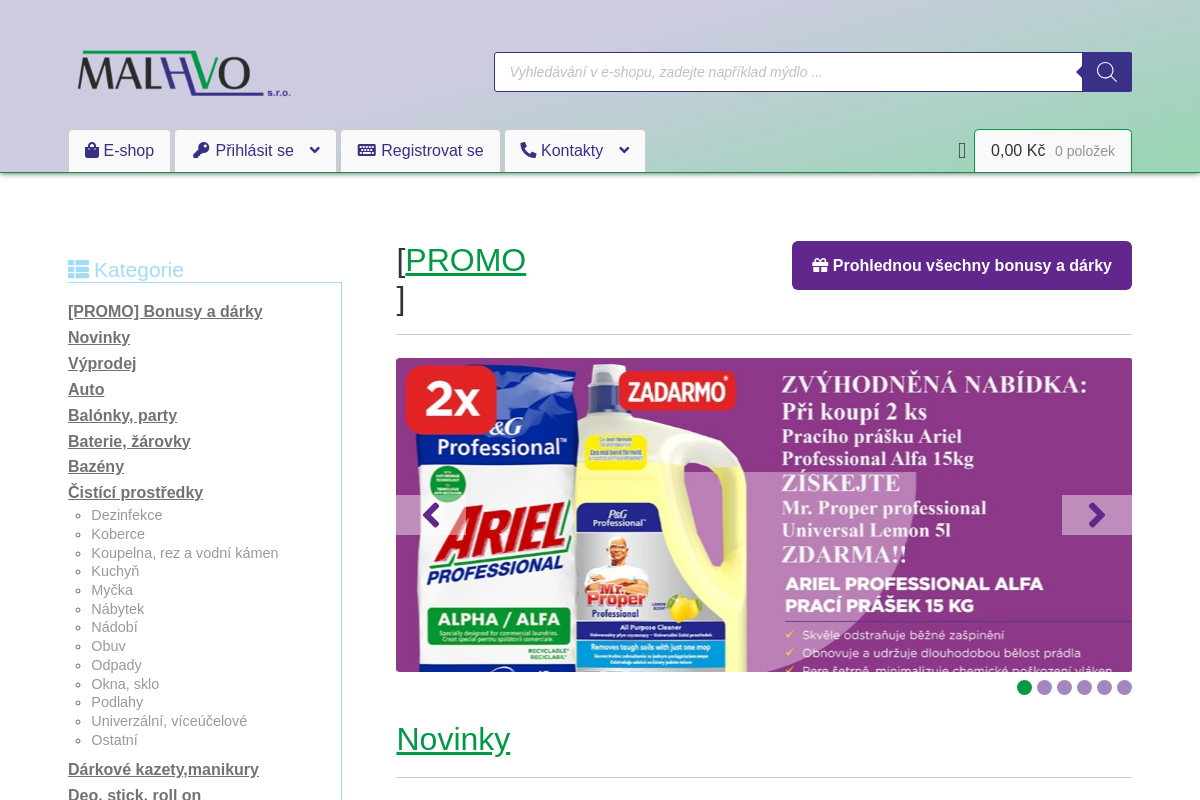Open the Novinky heading link
The image size is (1200, 800).
(x=453, y=739)
